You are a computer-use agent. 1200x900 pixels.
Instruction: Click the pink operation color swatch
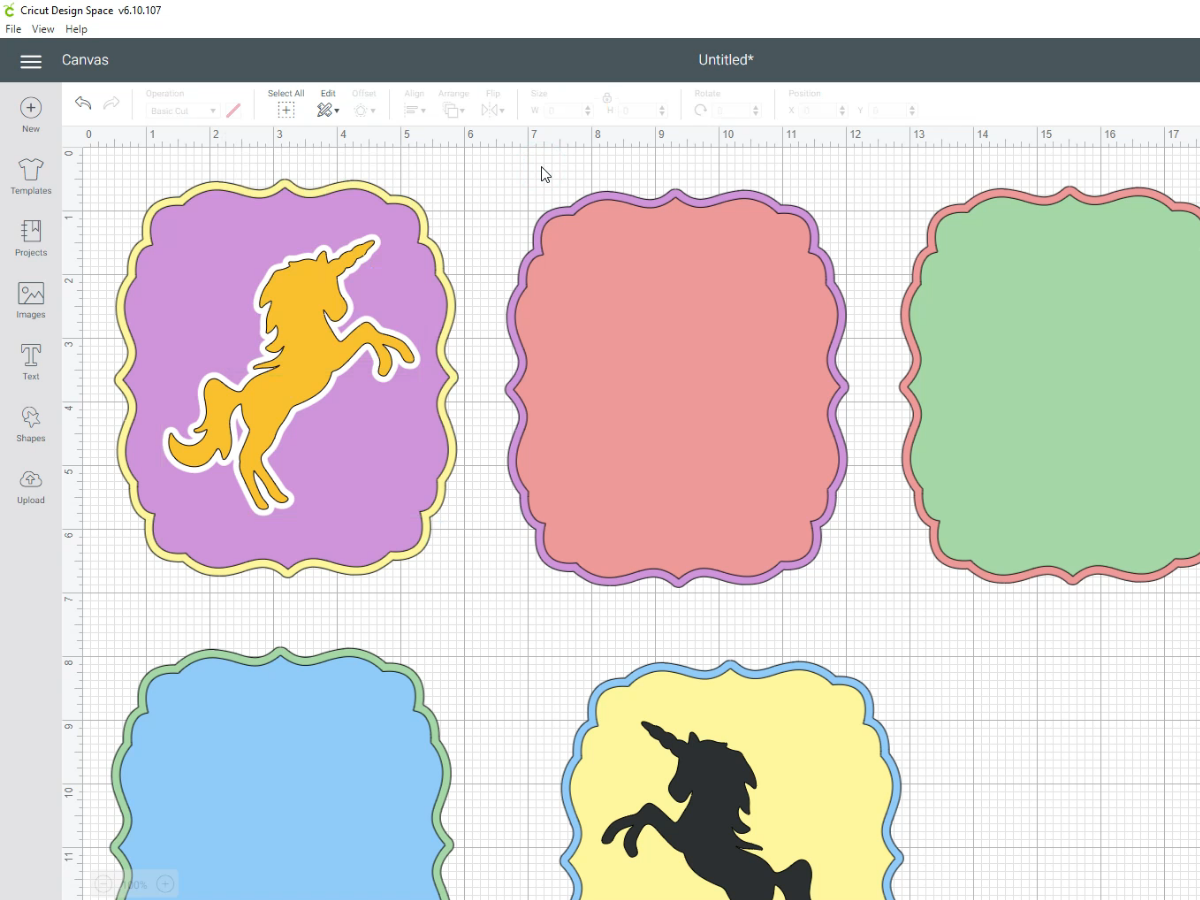point(233,111)
